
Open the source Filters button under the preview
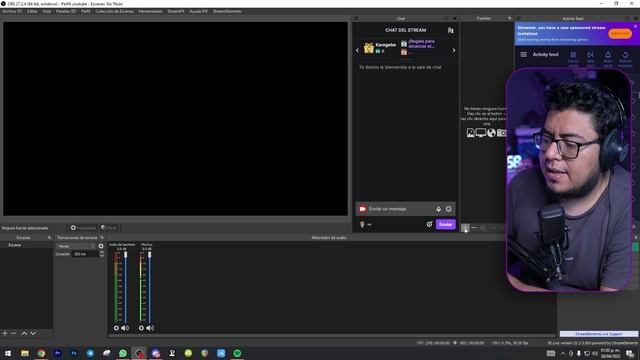109,228
